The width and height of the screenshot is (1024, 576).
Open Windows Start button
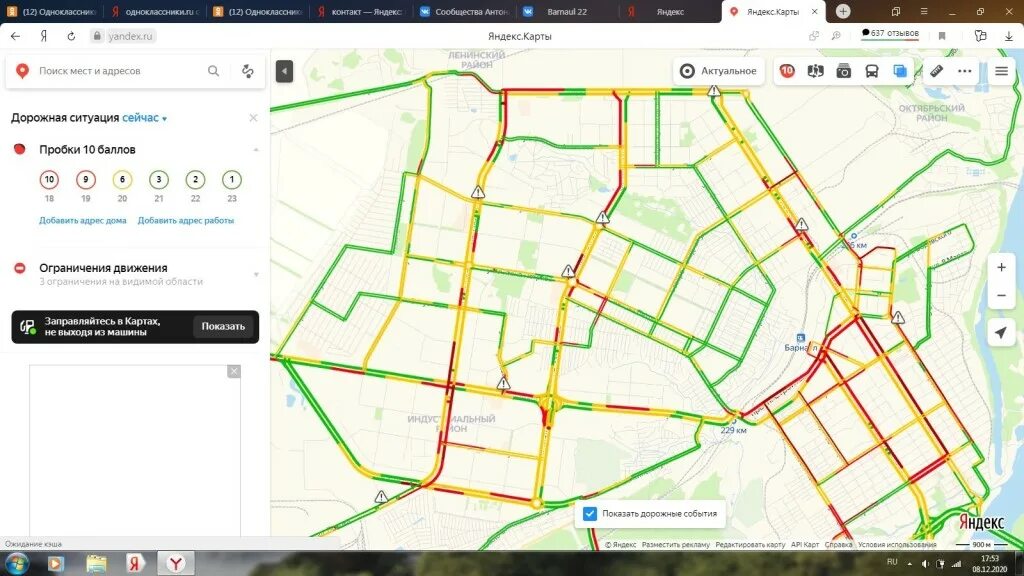click(17, 563)
